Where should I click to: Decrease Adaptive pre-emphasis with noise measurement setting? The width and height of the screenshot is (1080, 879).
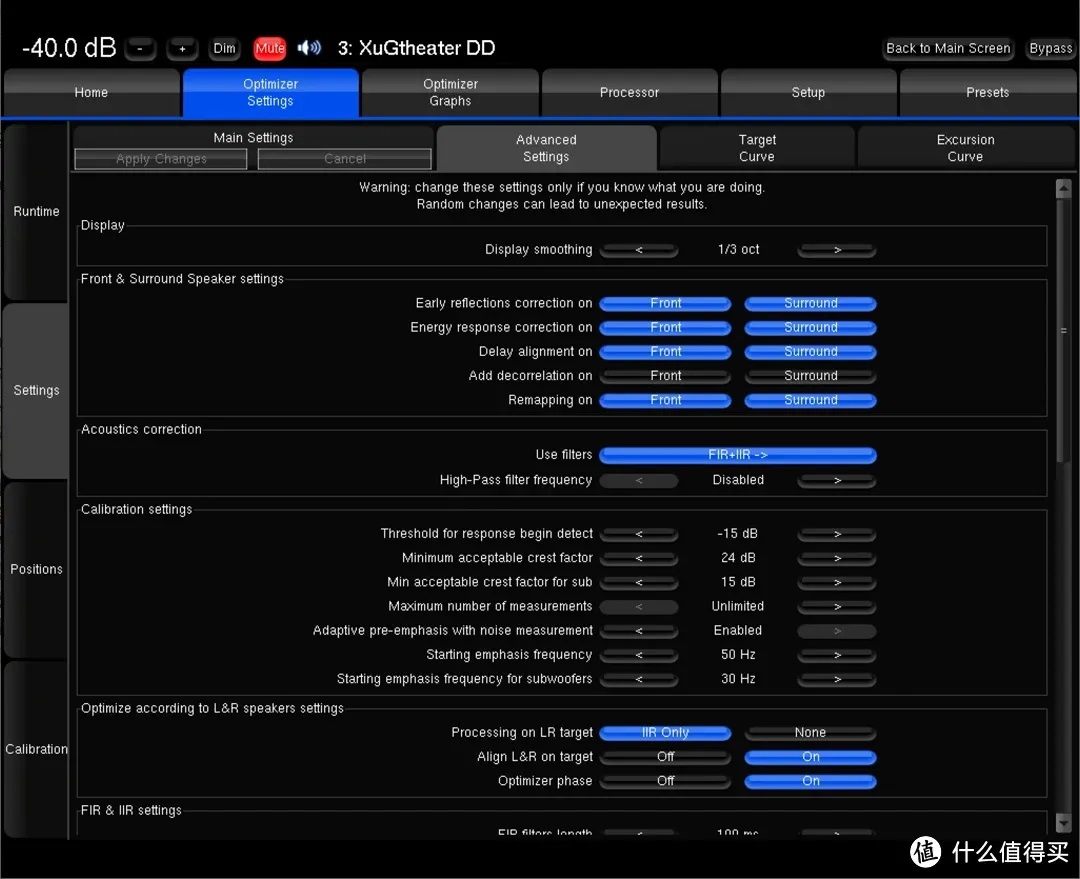[x=639, y=630]
